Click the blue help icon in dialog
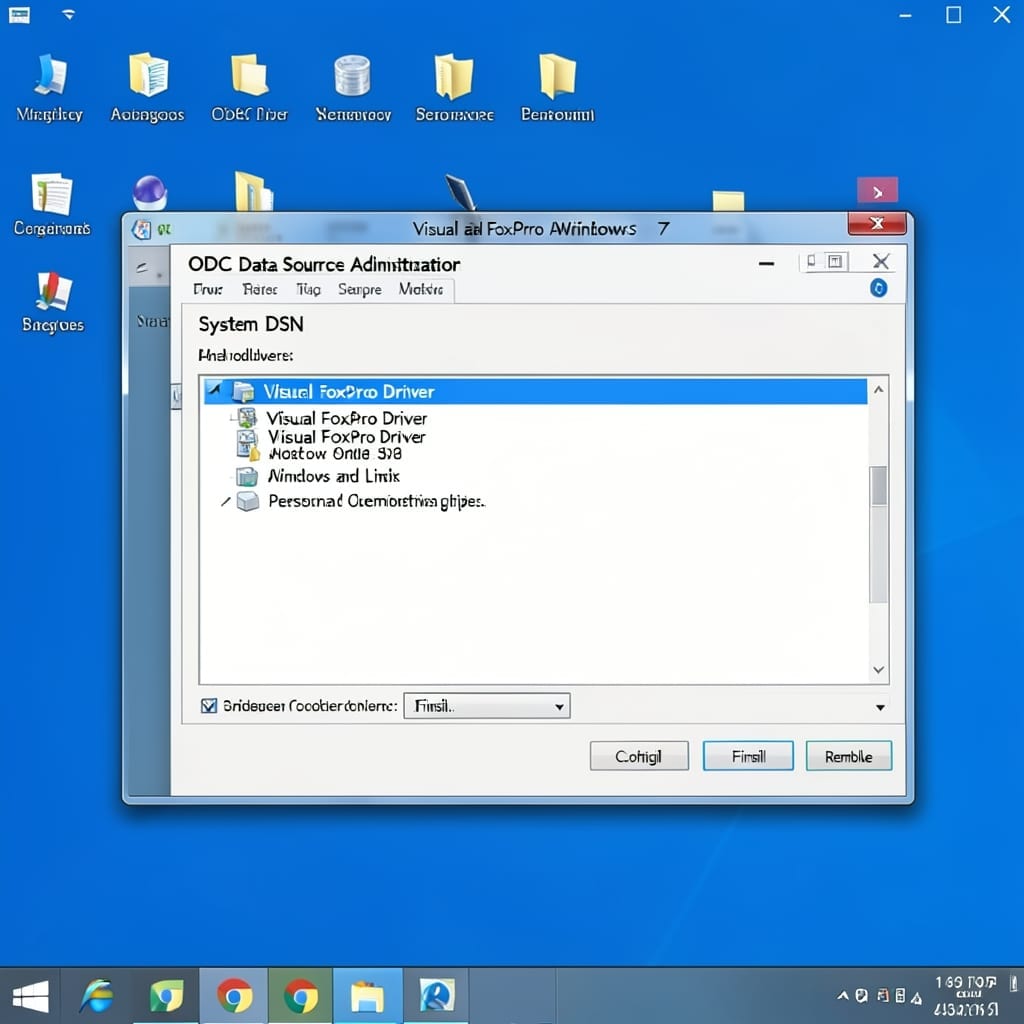Image resolution: width=1024 pixels, height=1024 pixels. [x=878, y=288]
